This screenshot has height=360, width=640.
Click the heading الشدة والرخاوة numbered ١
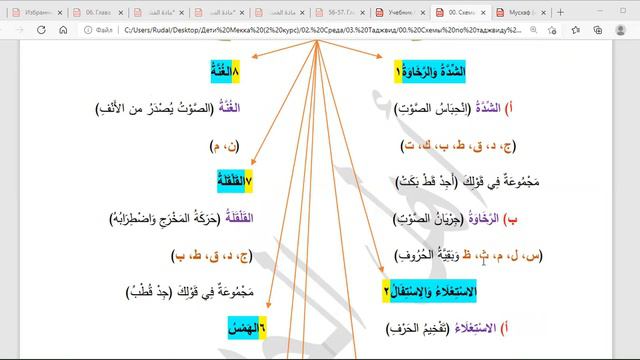click(429, 71)
